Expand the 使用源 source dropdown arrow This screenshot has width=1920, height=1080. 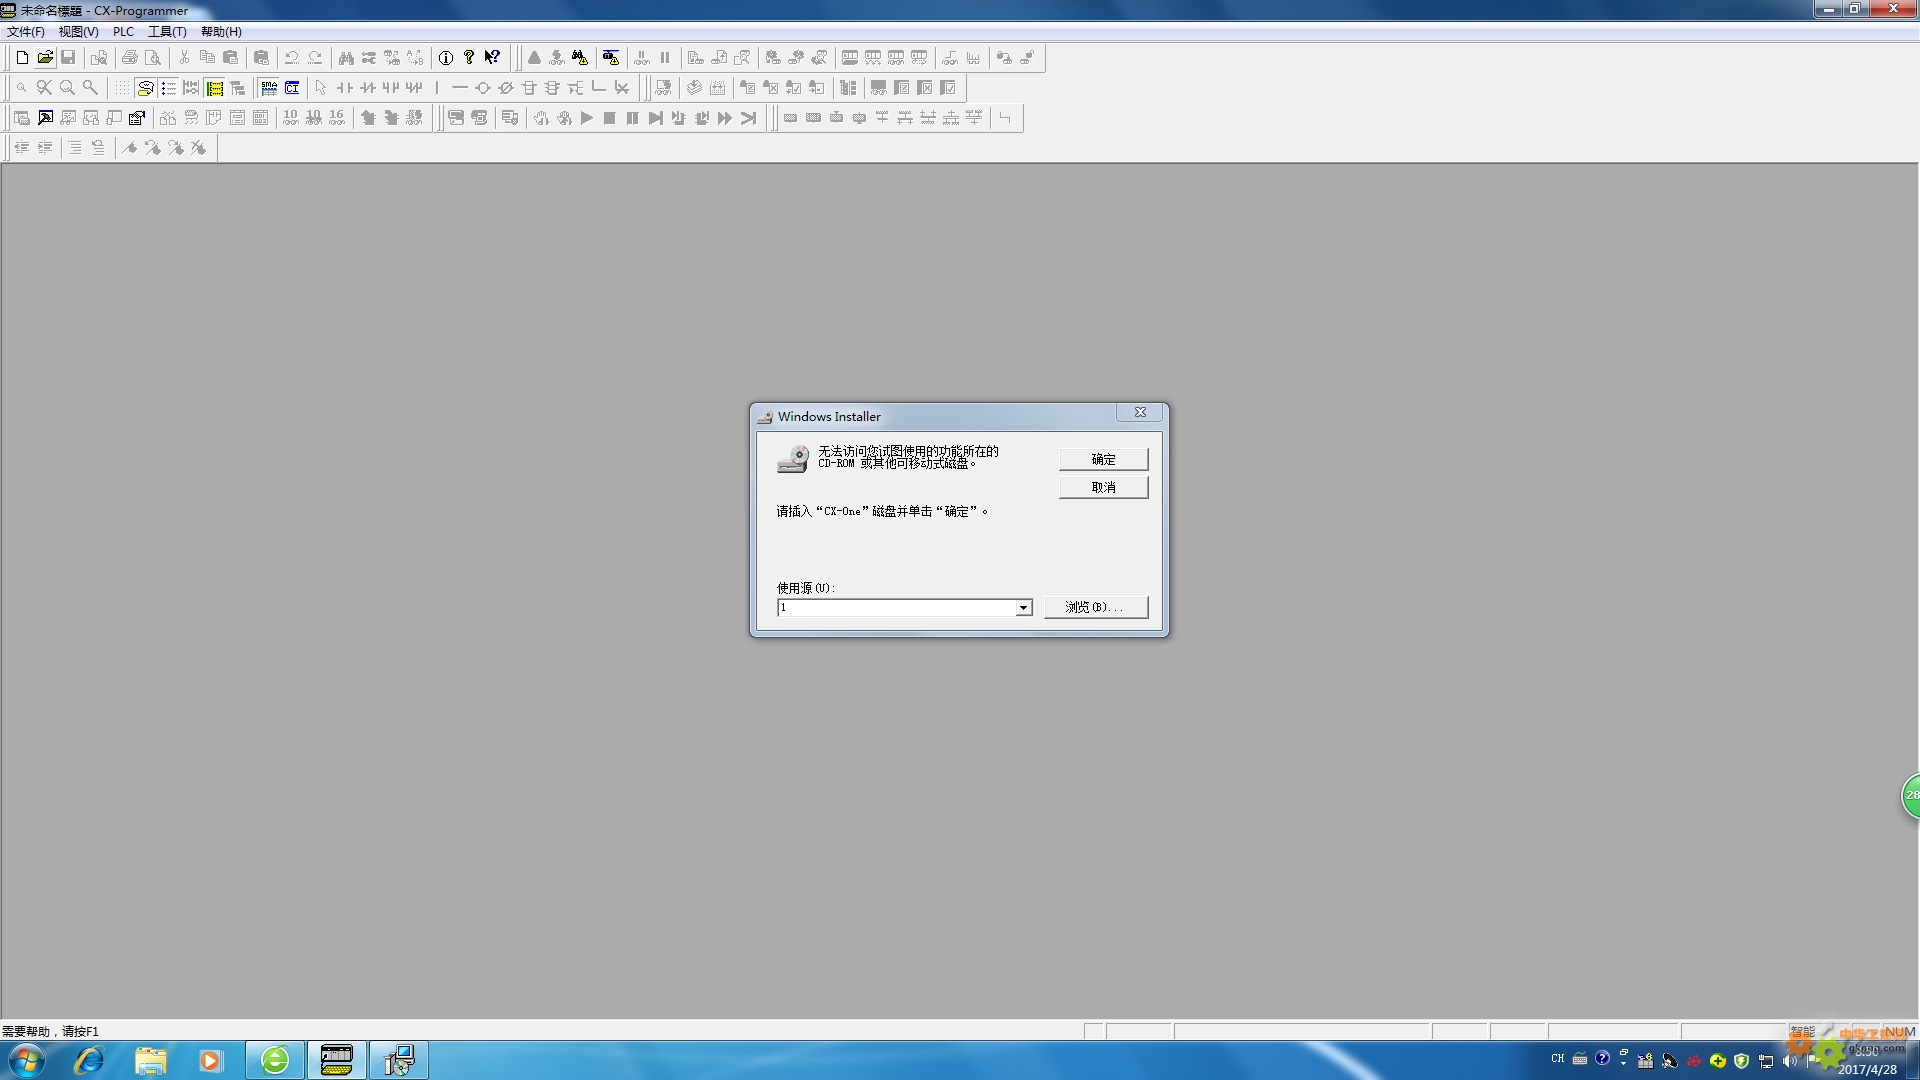click(1023, 608)
